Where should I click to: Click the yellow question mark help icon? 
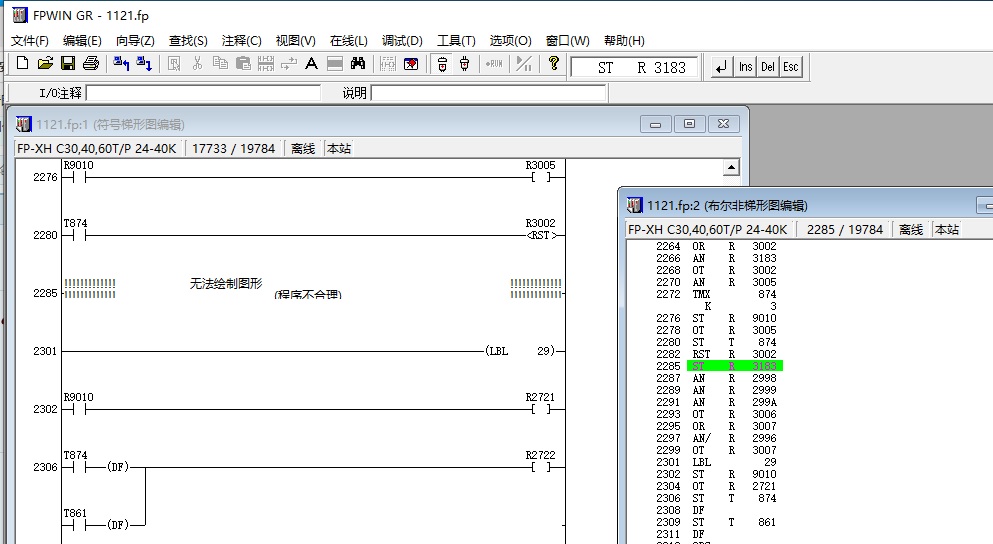point(553,64)
